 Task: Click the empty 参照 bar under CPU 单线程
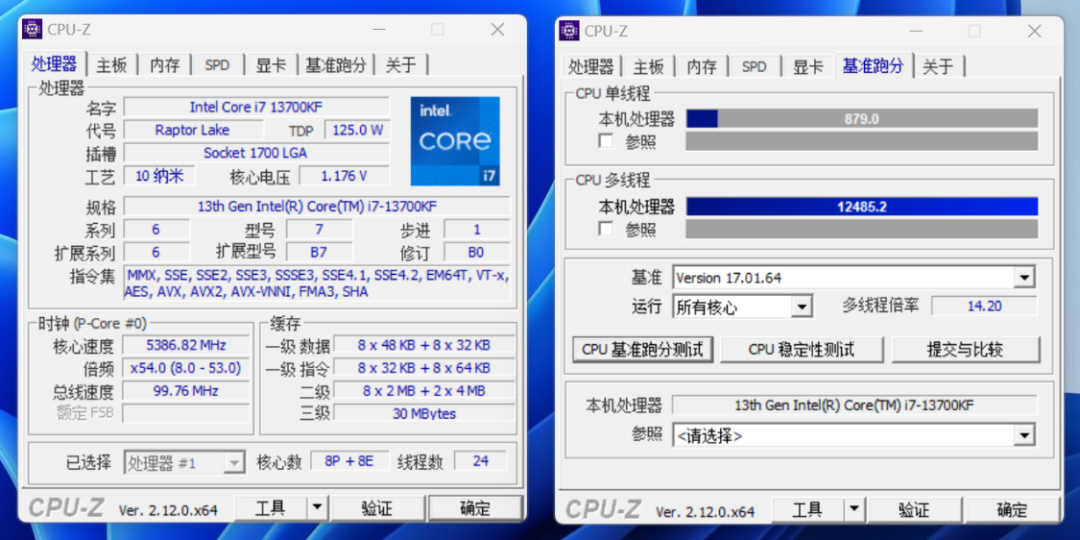pyautogui.click(x=862, y=141)
